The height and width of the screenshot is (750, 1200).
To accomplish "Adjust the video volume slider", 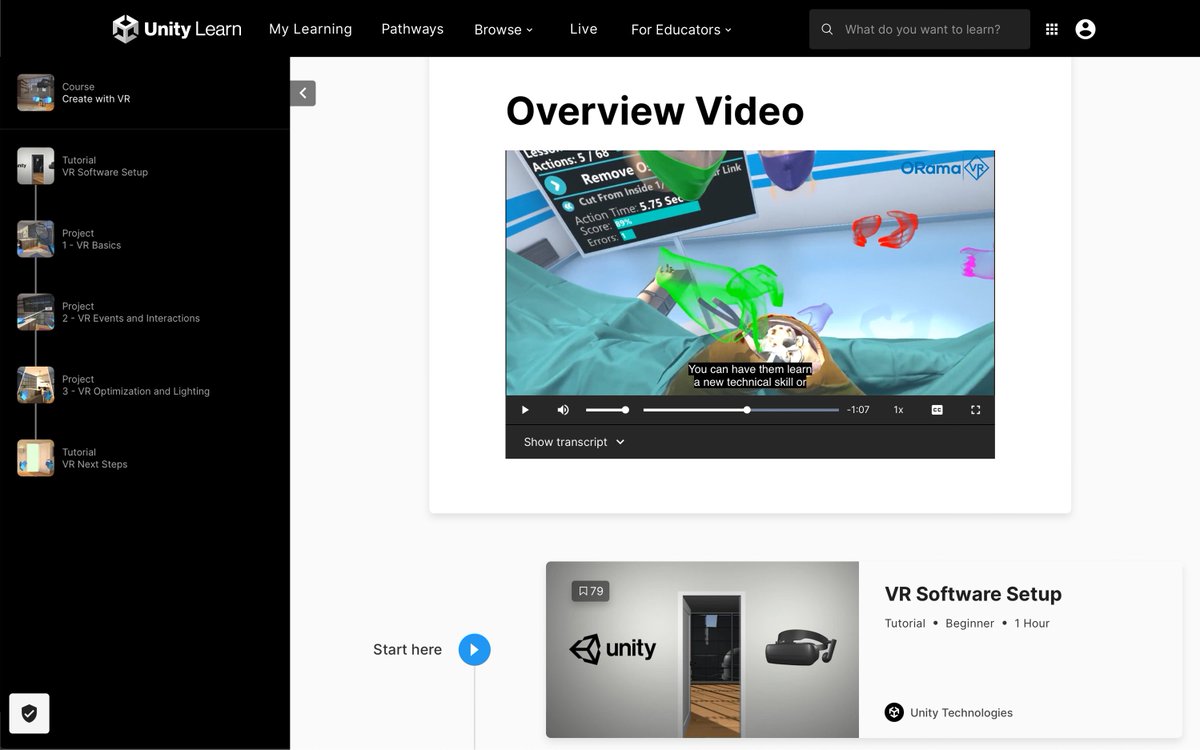I will tap(606, 410).
